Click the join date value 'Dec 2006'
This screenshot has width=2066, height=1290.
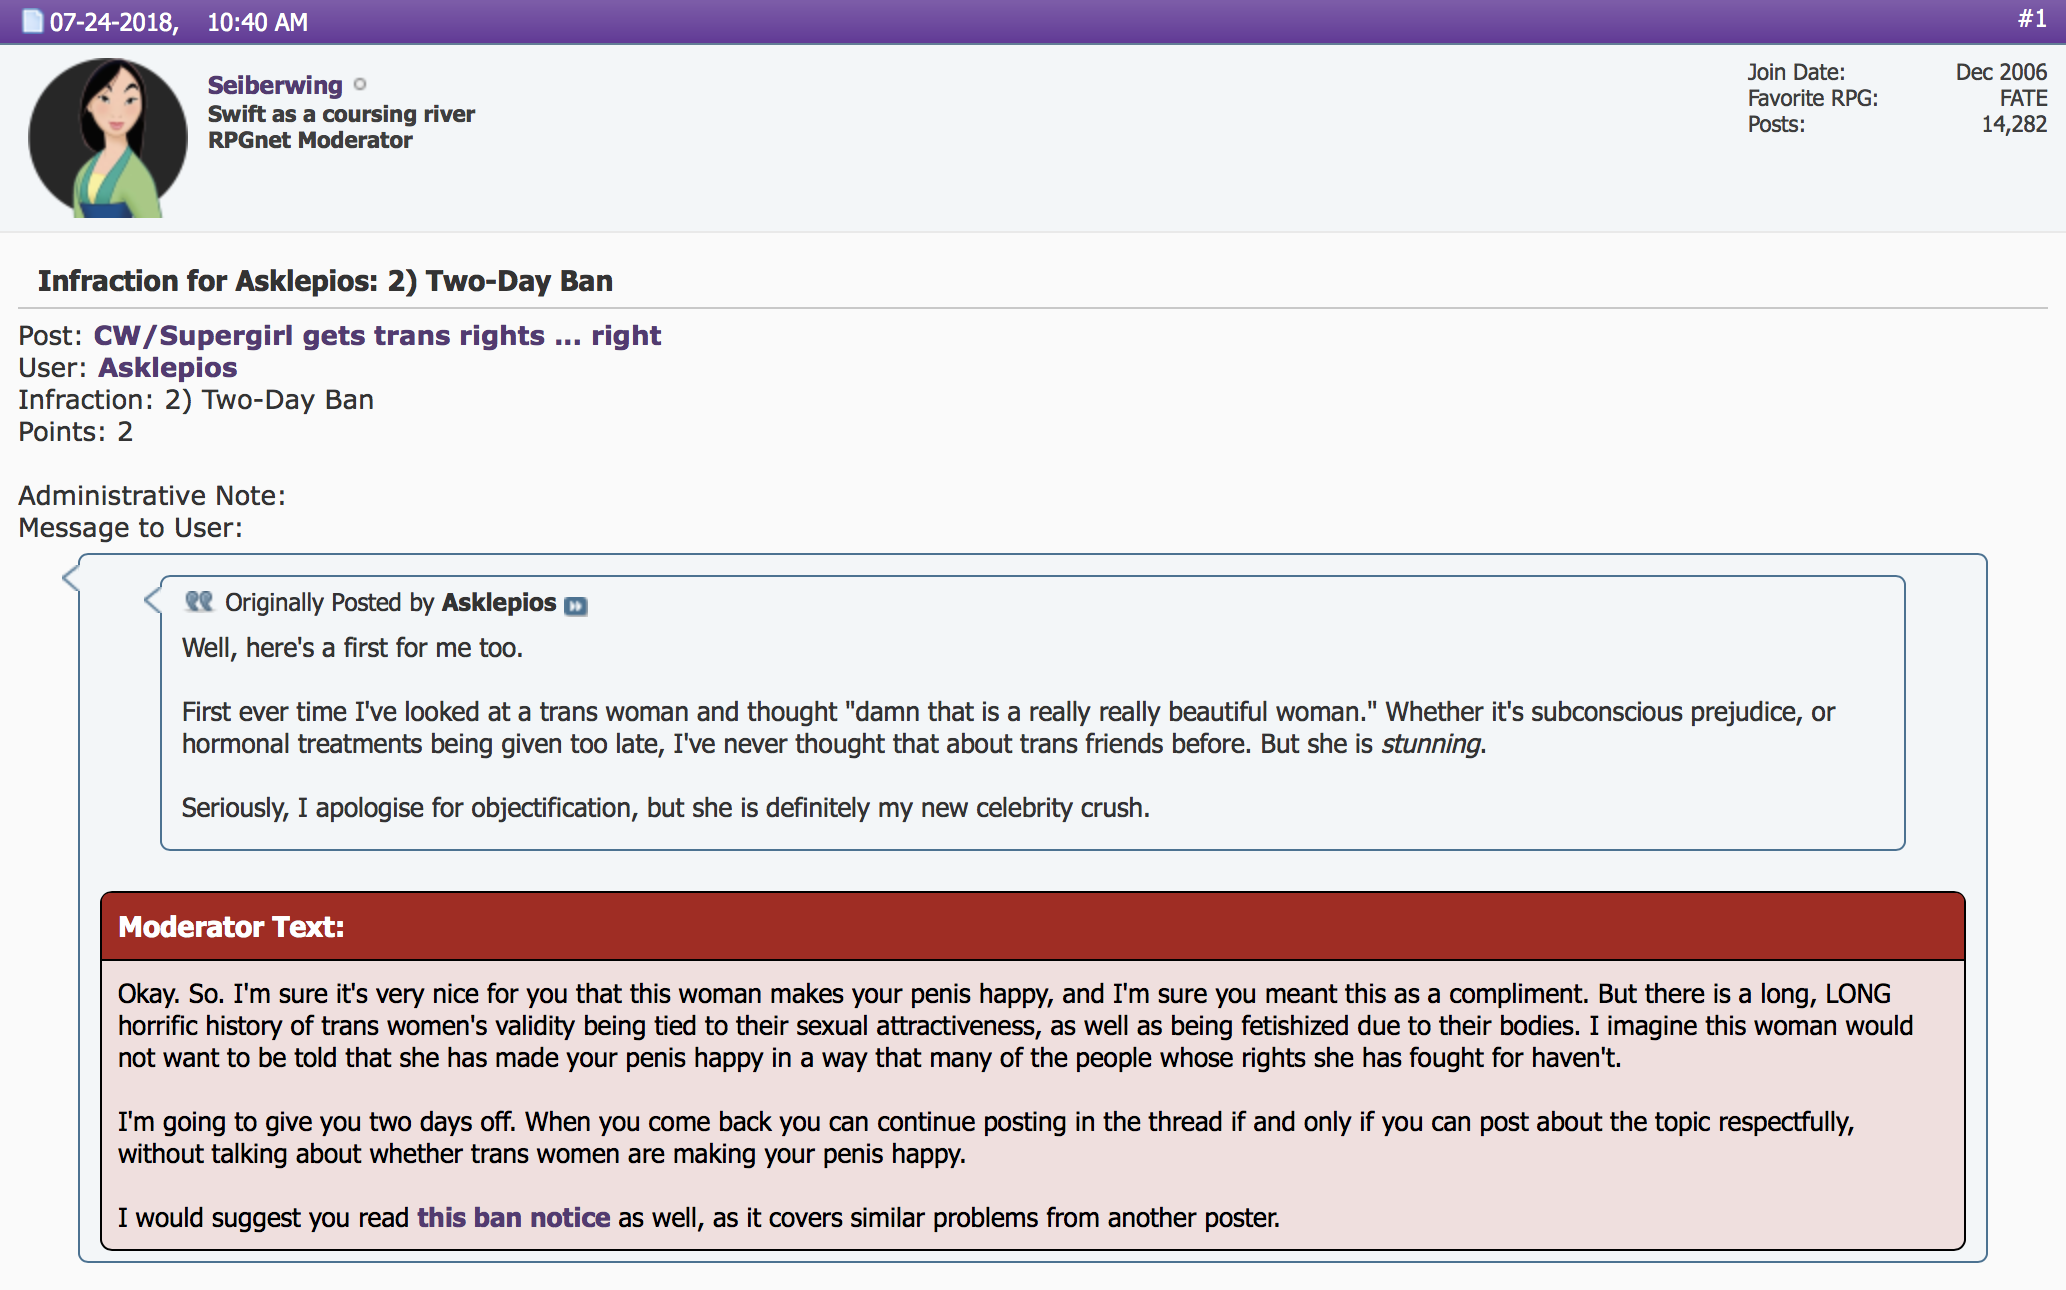point(2001,72)
